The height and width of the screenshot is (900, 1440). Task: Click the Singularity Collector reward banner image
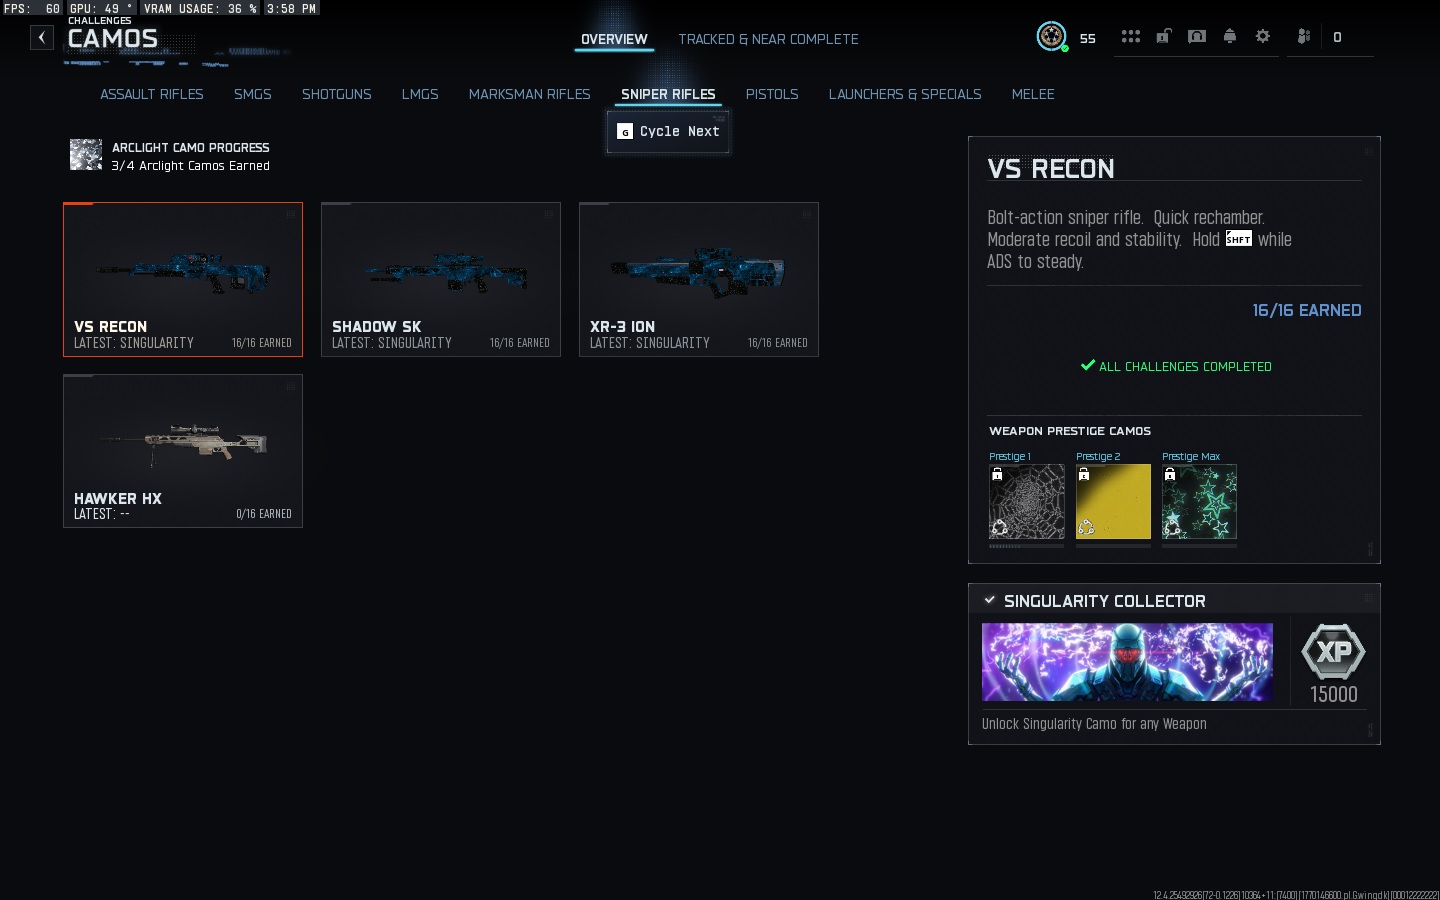click(1127, 662)
